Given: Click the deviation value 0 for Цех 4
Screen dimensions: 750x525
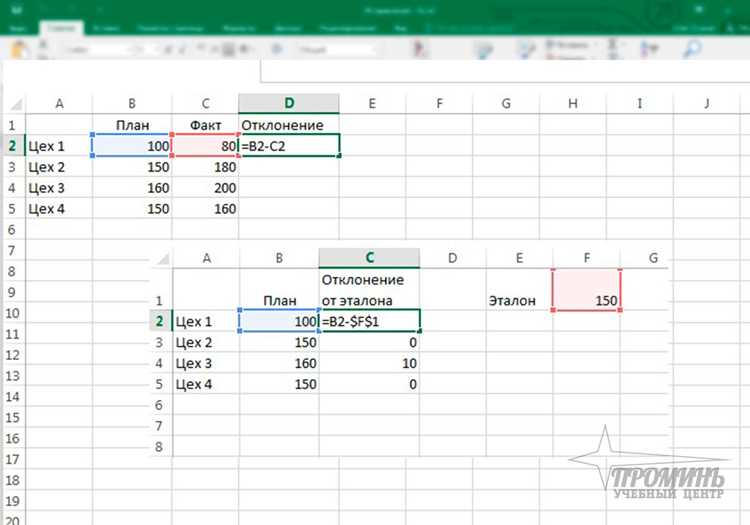Looking at the screenshot, I should pyautogui.click(x=369, y=384).
